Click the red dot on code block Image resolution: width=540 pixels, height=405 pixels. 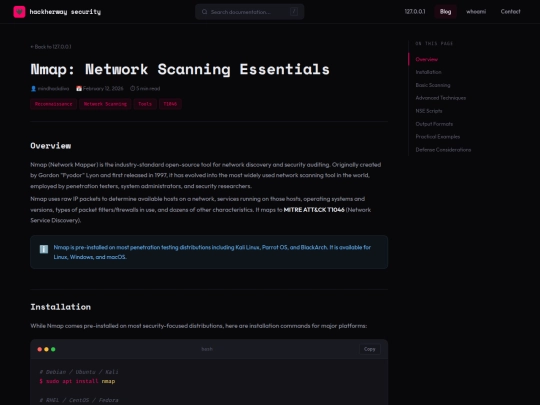pos(40,349)
